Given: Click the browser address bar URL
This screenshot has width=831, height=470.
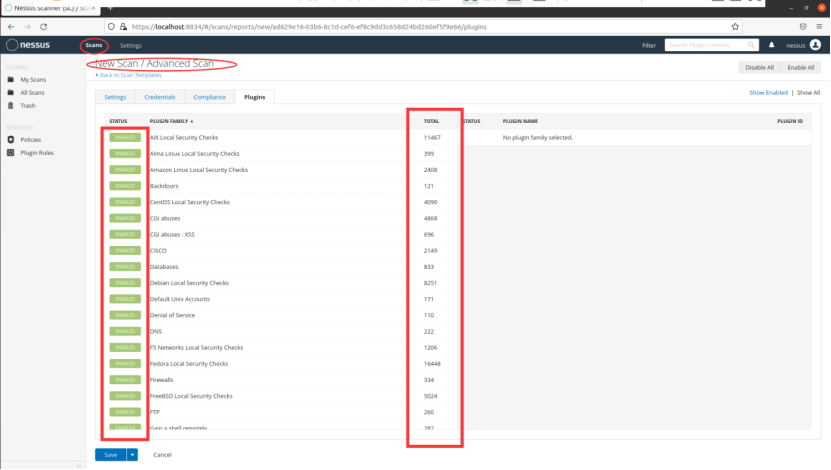Looking at the screenshot, I should (309, 26).
